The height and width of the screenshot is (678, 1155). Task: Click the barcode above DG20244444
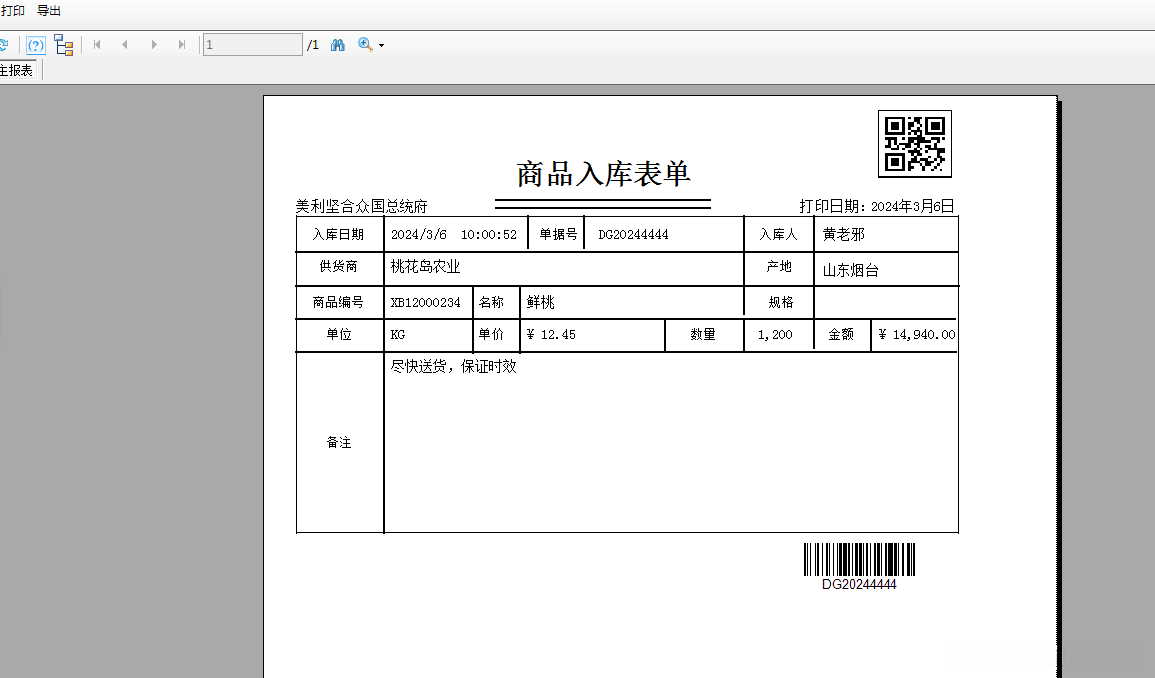pyautogui.click(x=860, y=559)
